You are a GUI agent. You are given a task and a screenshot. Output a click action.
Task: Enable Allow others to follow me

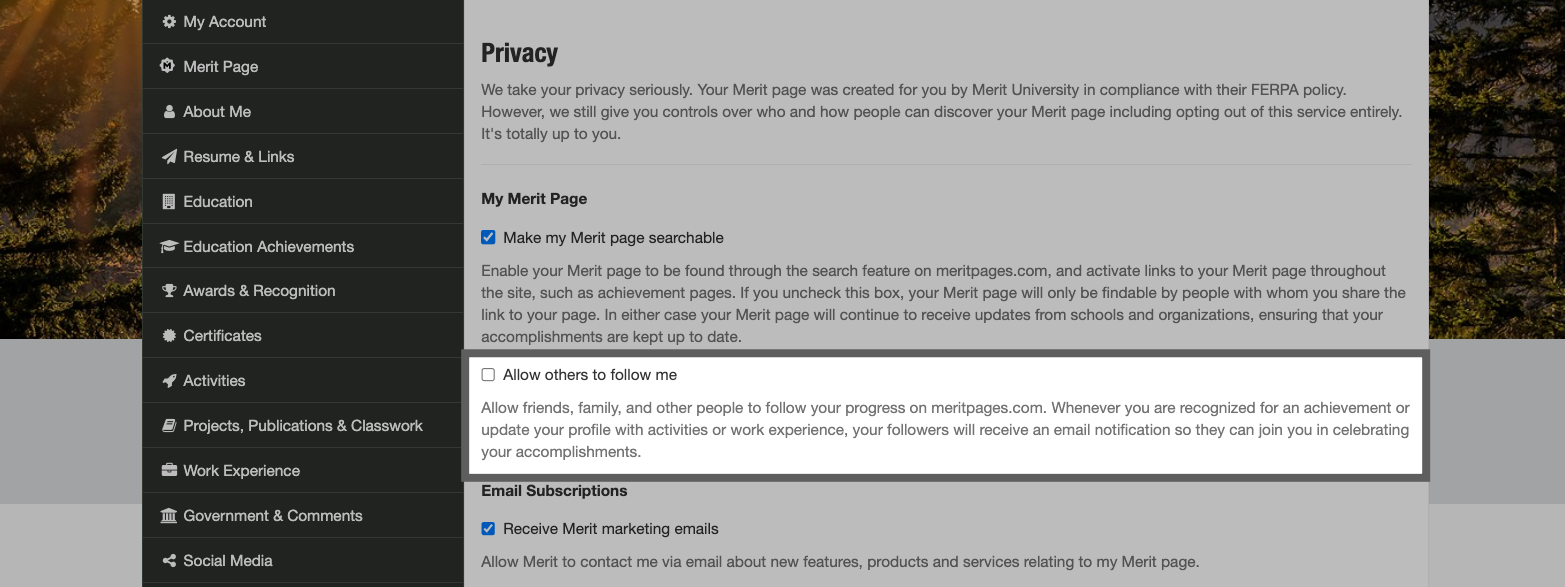[x=488, y=375]
